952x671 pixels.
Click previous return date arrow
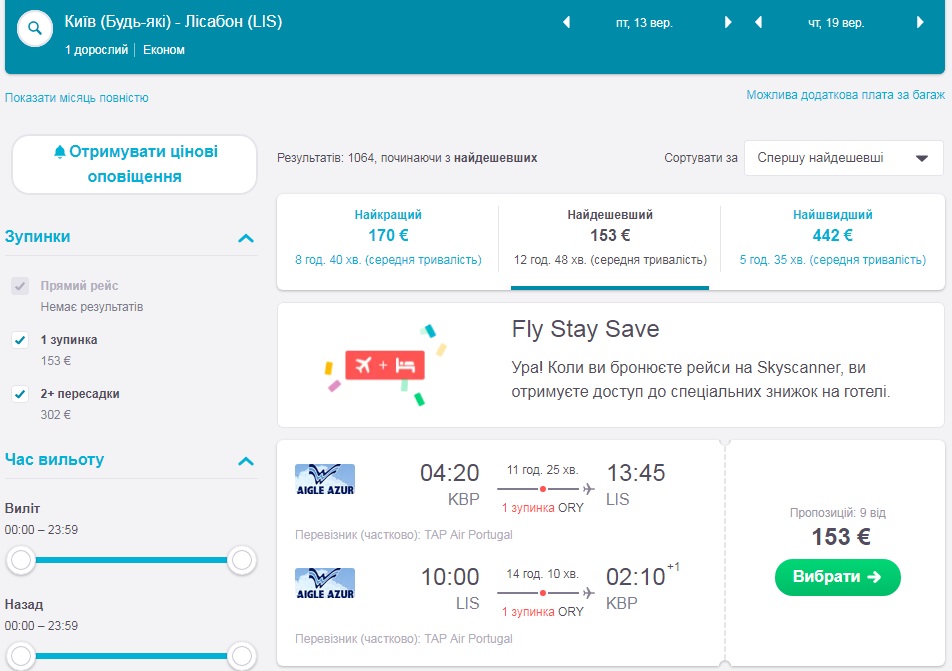click(x=759, y=22)
